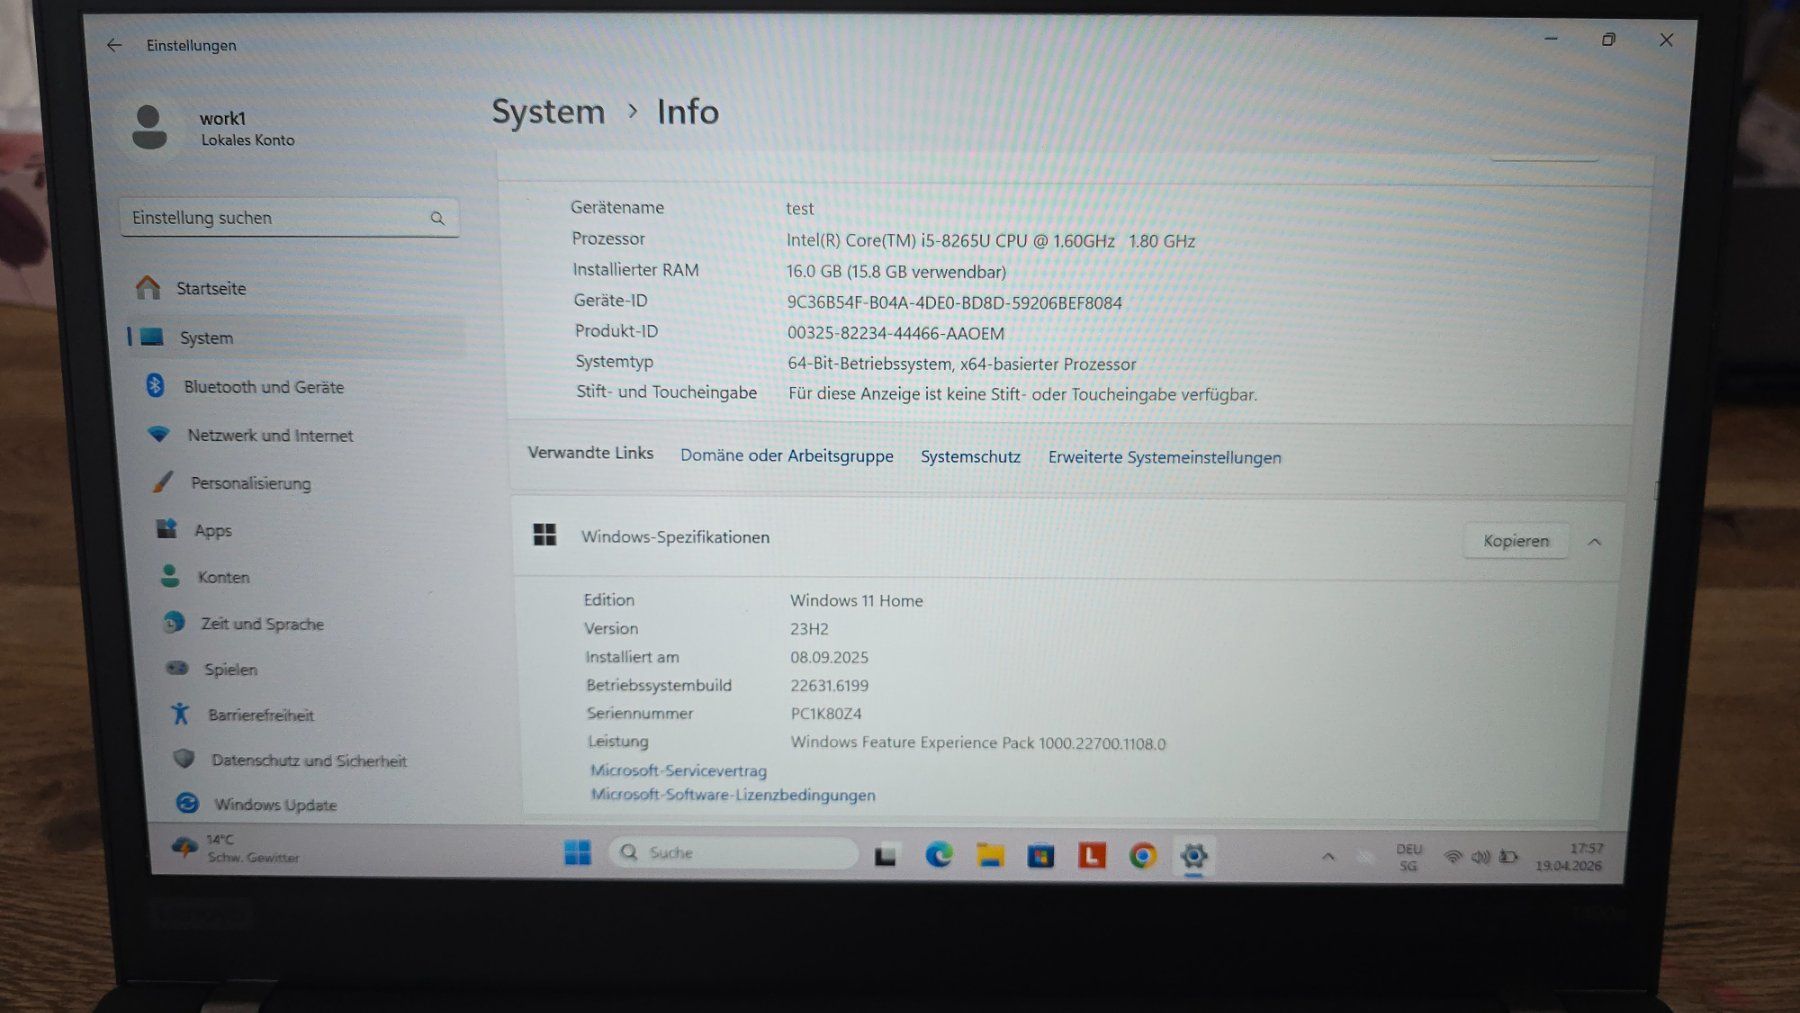1800x1013 pixels.
Task: Click the Geräte-ID value text
Action: pyautogui.click(x=954, y=303)
